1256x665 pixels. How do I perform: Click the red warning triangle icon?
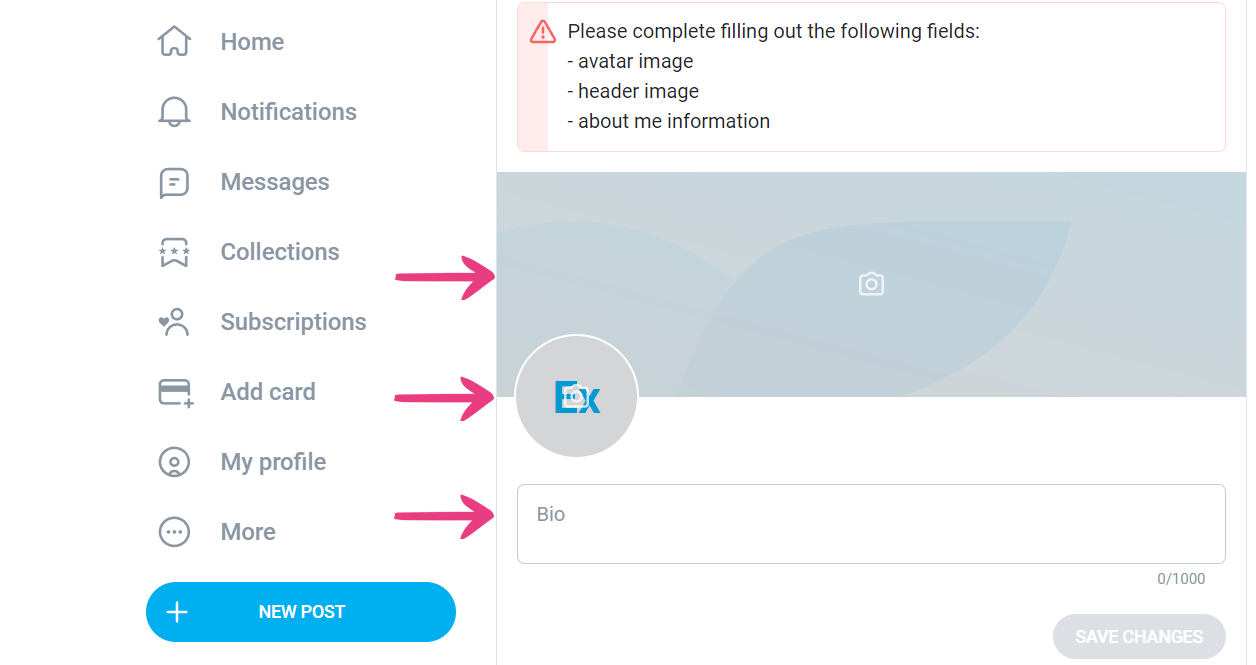[x=543, y=32]
